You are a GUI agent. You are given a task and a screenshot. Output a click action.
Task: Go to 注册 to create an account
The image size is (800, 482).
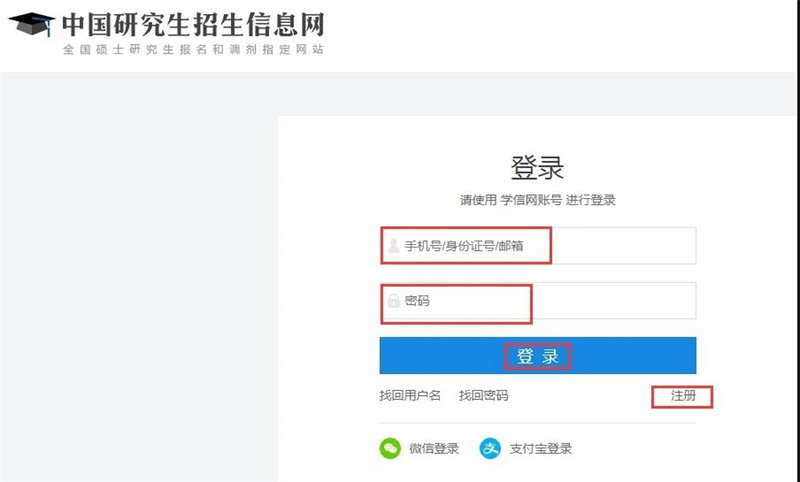coord(683,396)
